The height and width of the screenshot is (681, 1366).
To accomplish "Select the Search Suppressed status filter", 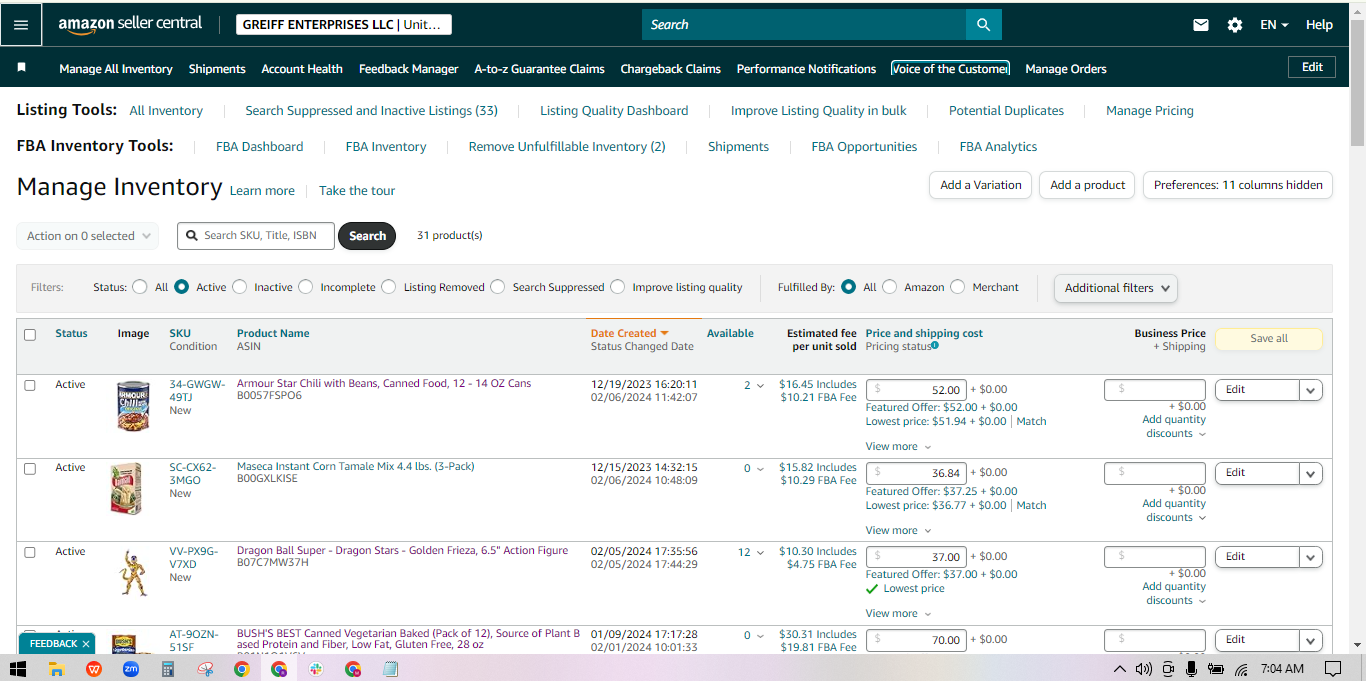I will coord(497,287).
